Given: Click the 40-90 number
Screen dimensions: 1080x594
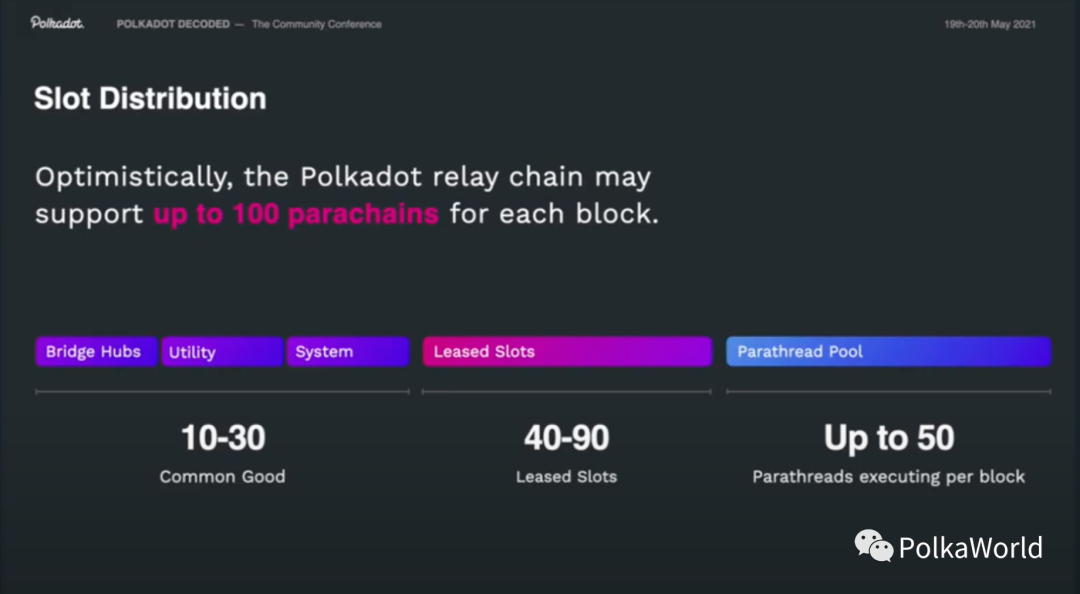Looking at the screenshot, I should tap(566, 438).
